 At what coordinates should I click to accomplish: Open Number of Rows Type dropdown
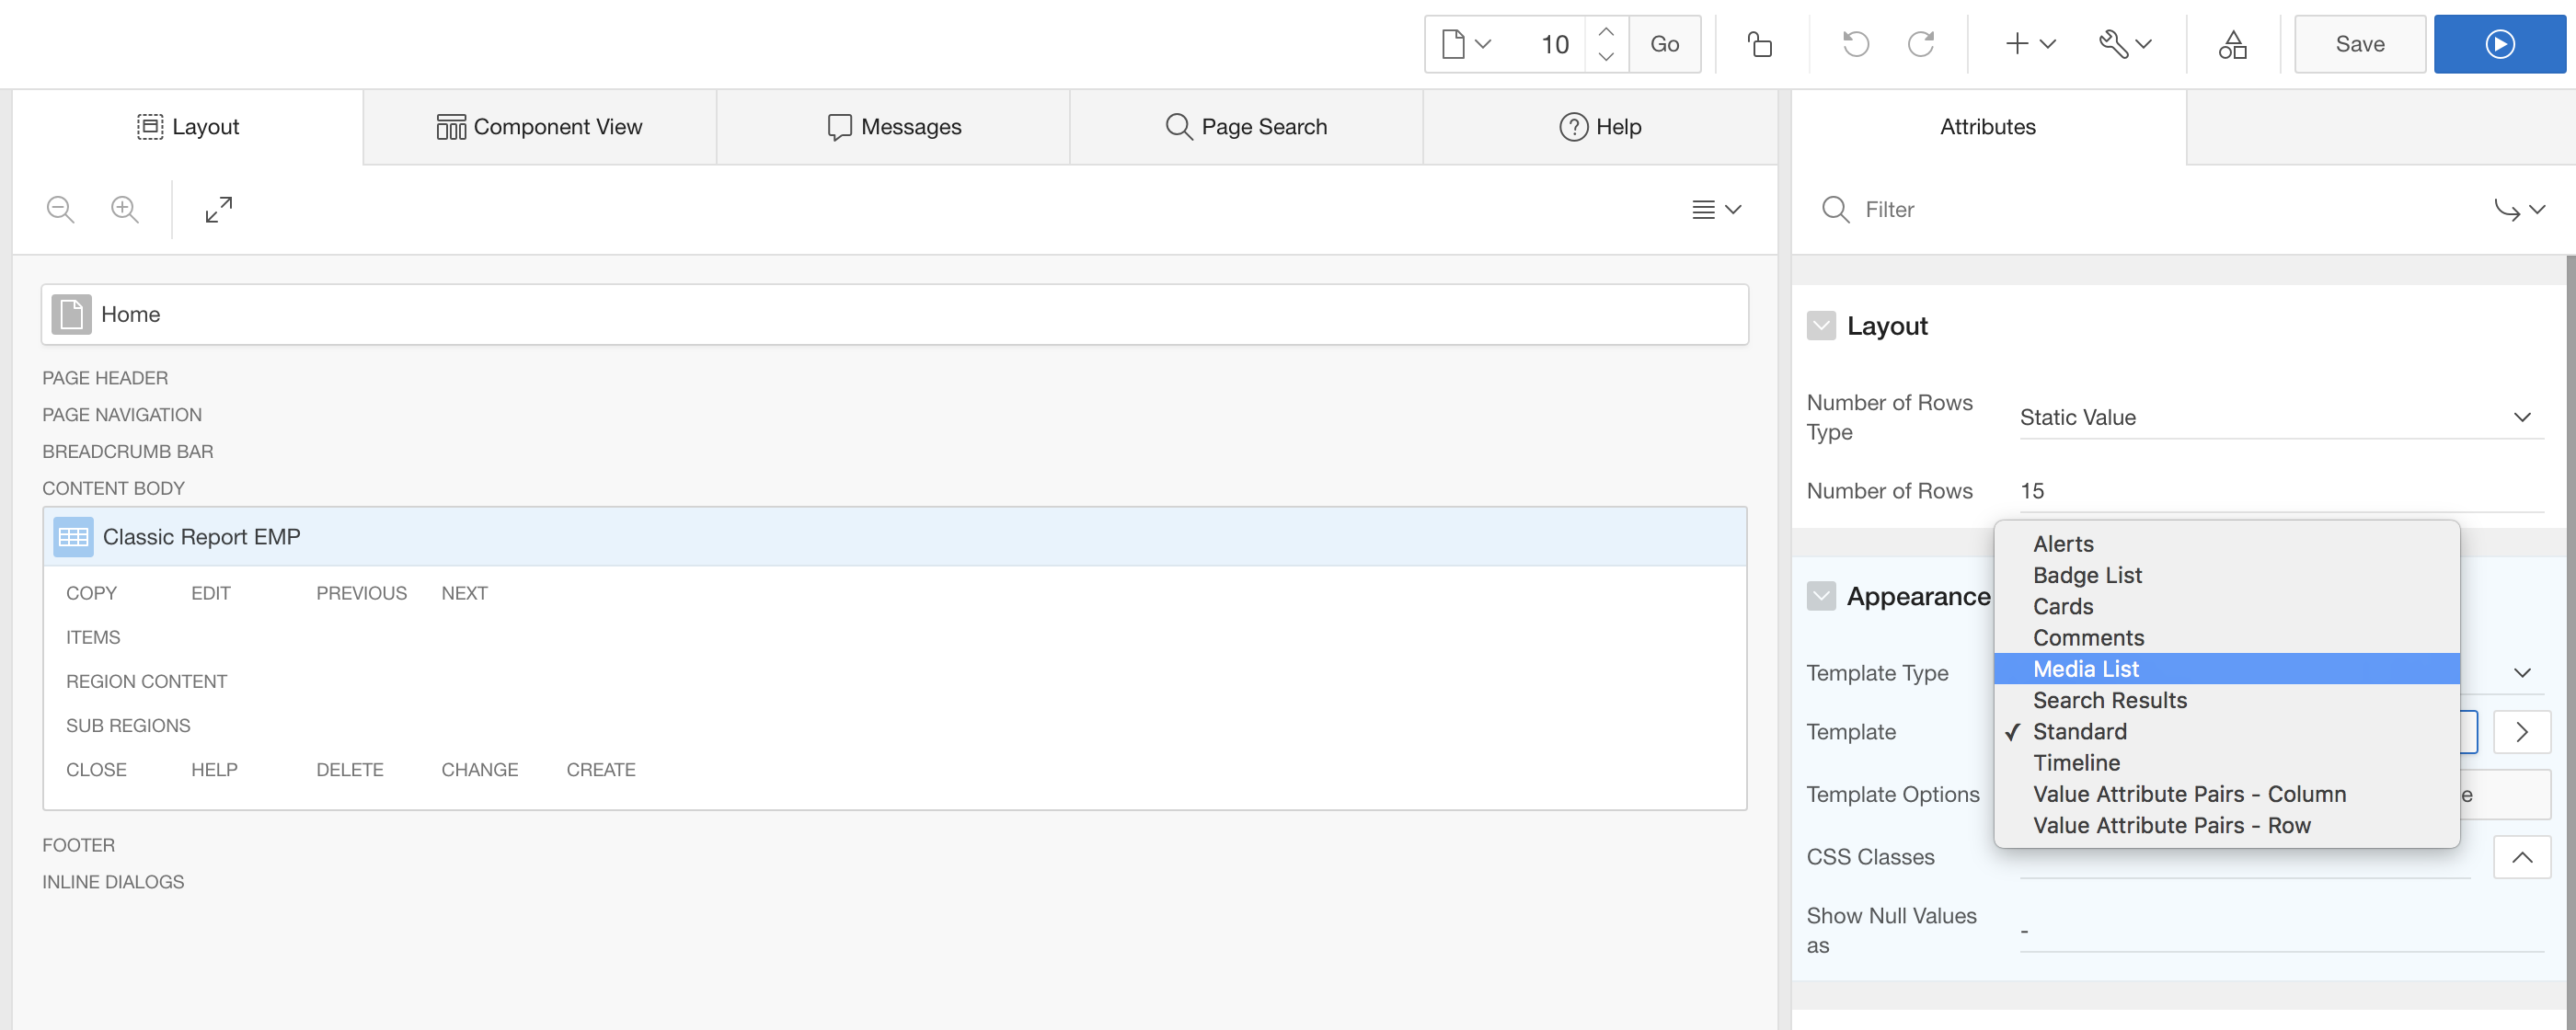[x=2280, y=417]
